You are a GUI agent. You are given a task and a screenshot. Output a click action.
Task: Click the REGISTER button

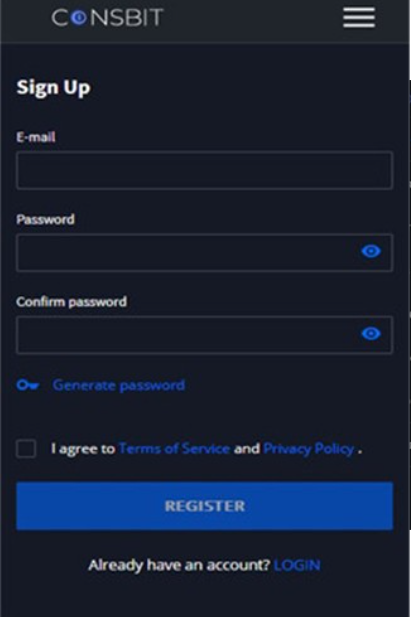(204, 506)
